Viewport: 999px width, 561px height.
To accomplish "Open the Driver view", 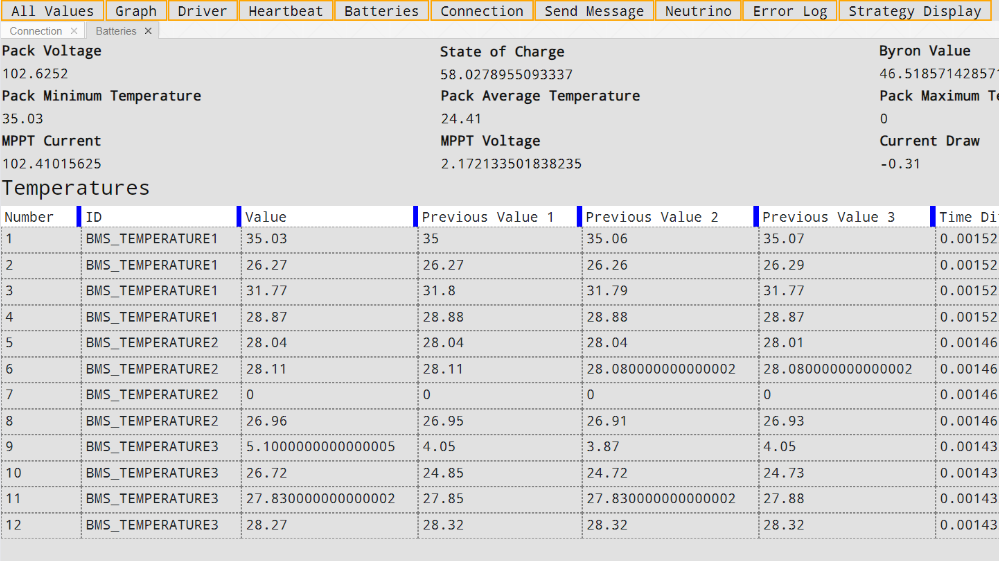I will tap(203, 11).
